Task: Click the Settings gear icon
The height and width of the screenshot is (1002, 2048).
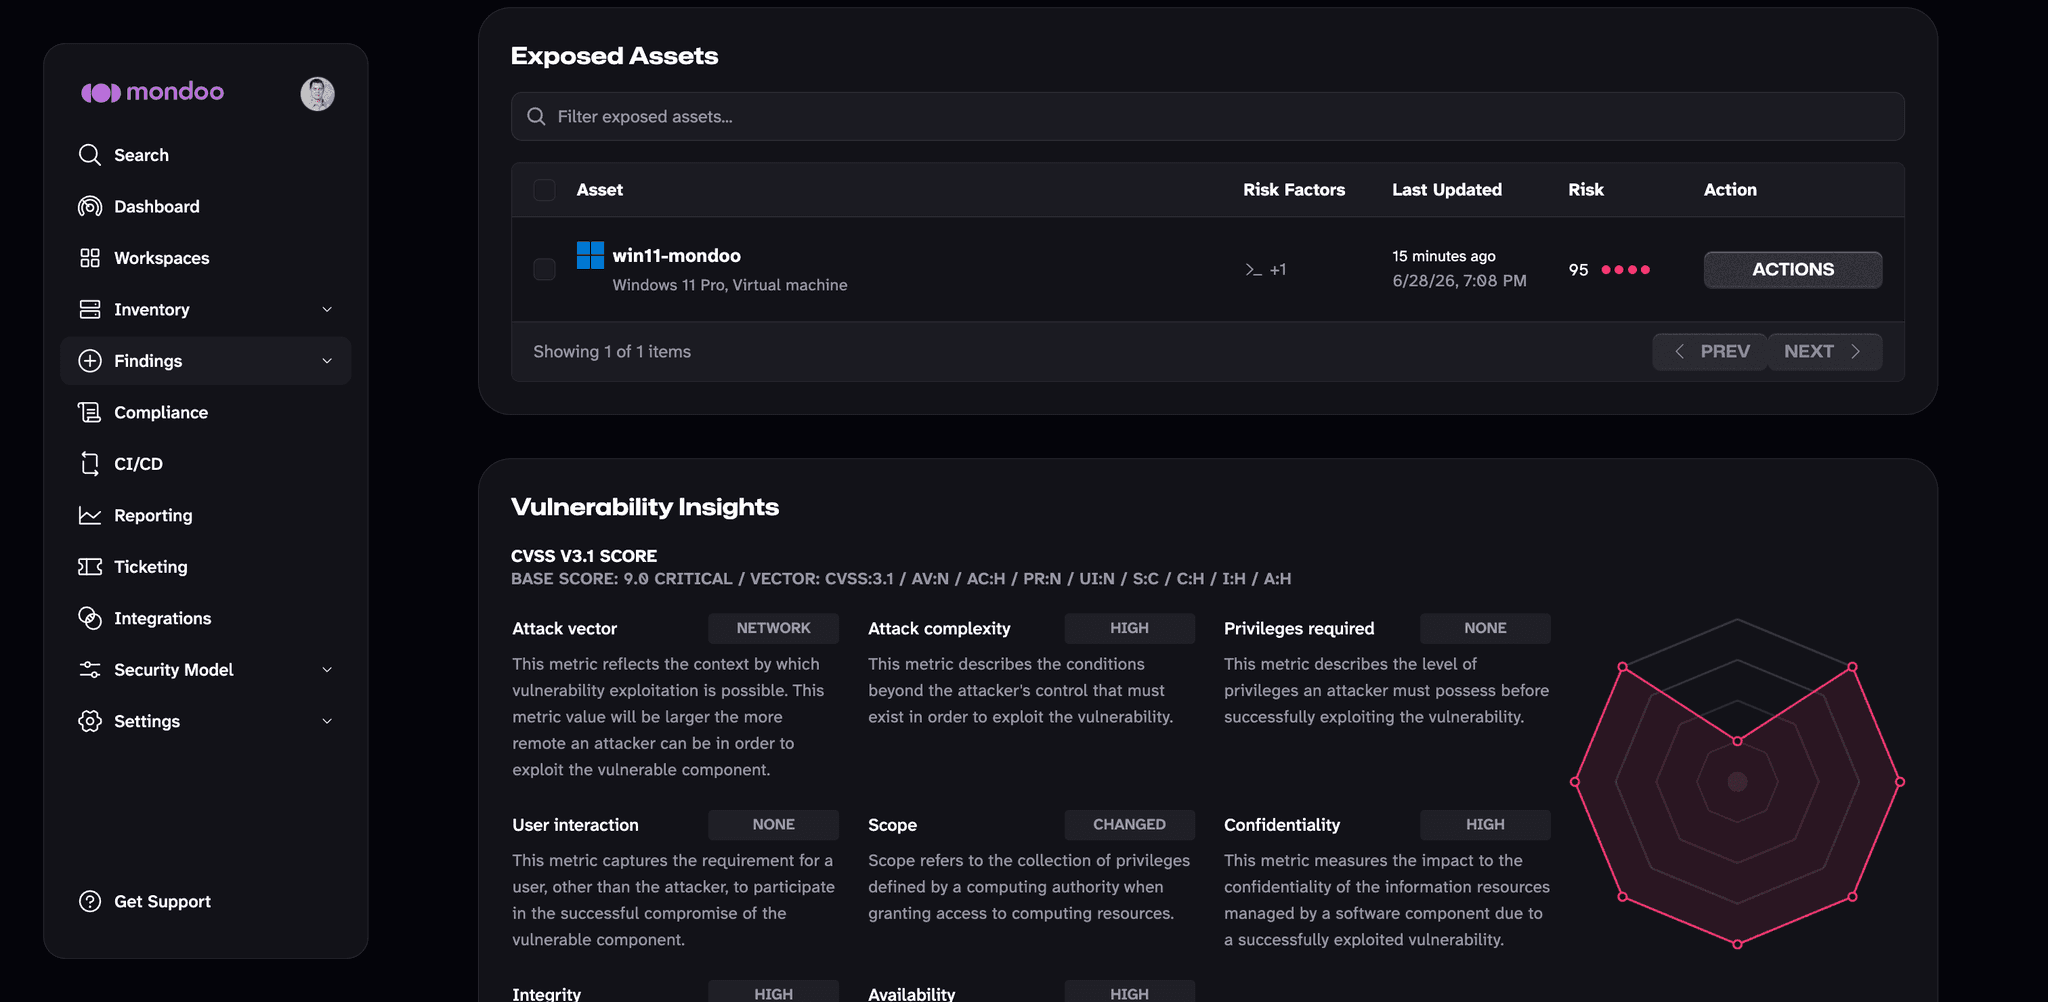Action: coord(90,721)
